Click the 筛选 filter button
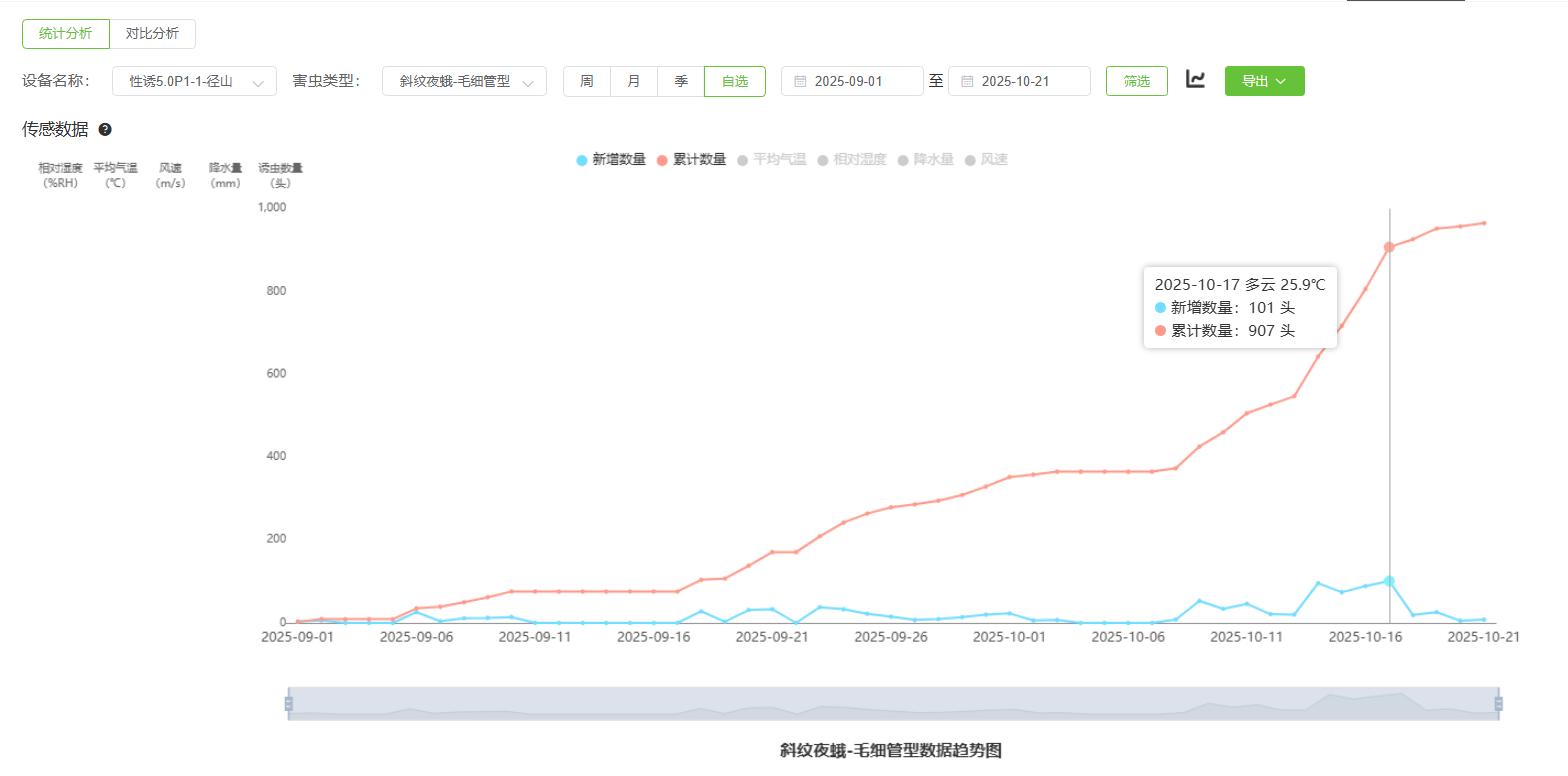 (x=1136, y=81)
